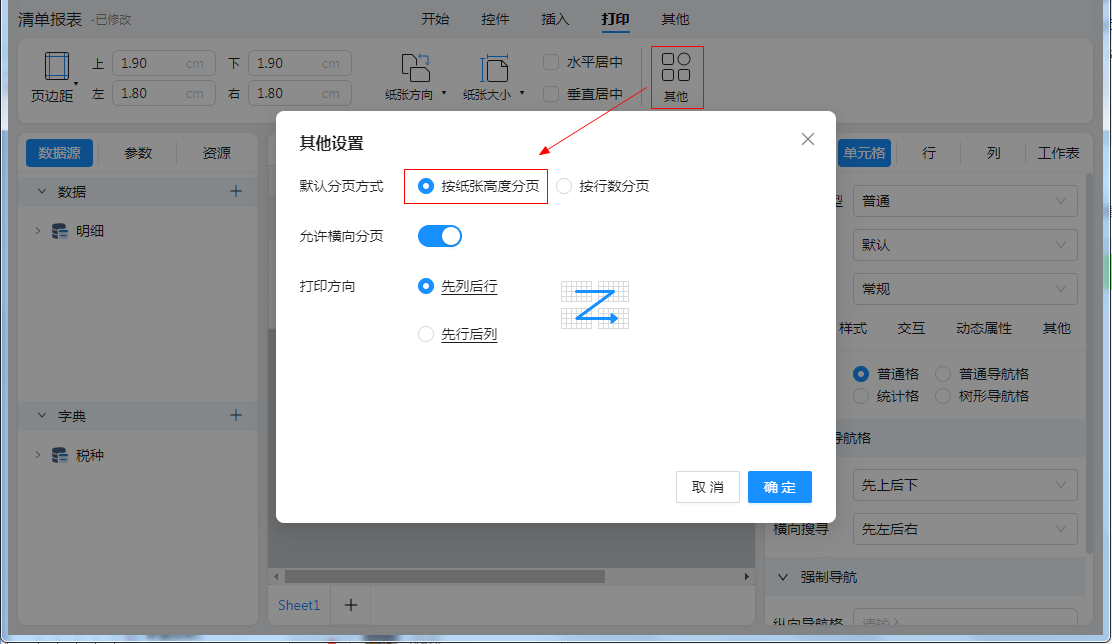Switch to the 参数 panel tab
The width and height of the screenshot is (1112, 644).
click(x=138, y=153)
